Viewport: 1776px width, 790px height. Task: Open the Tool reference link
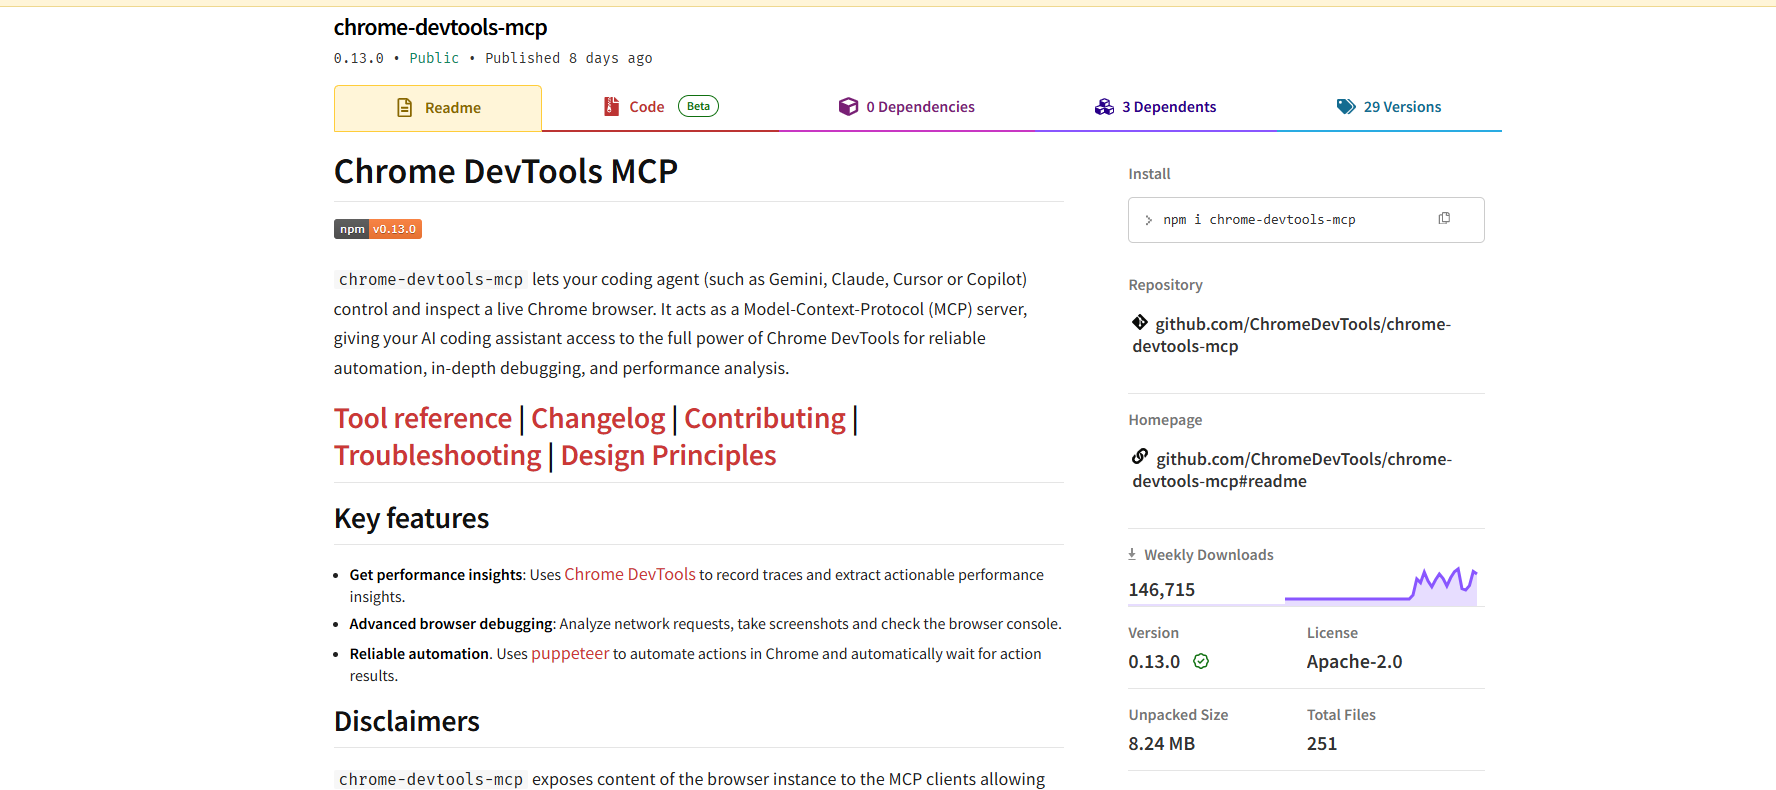tap(423, 418)
